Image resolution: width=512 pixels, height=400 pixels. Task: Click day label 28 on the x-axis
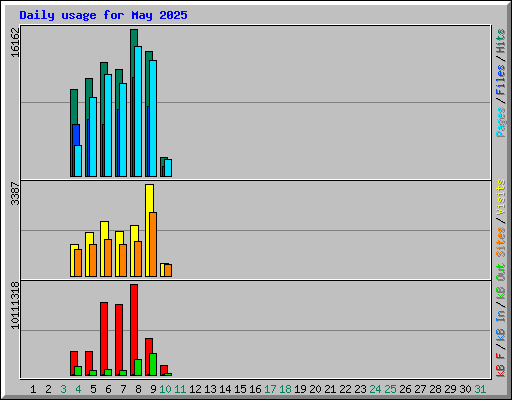tap(435, 389)
